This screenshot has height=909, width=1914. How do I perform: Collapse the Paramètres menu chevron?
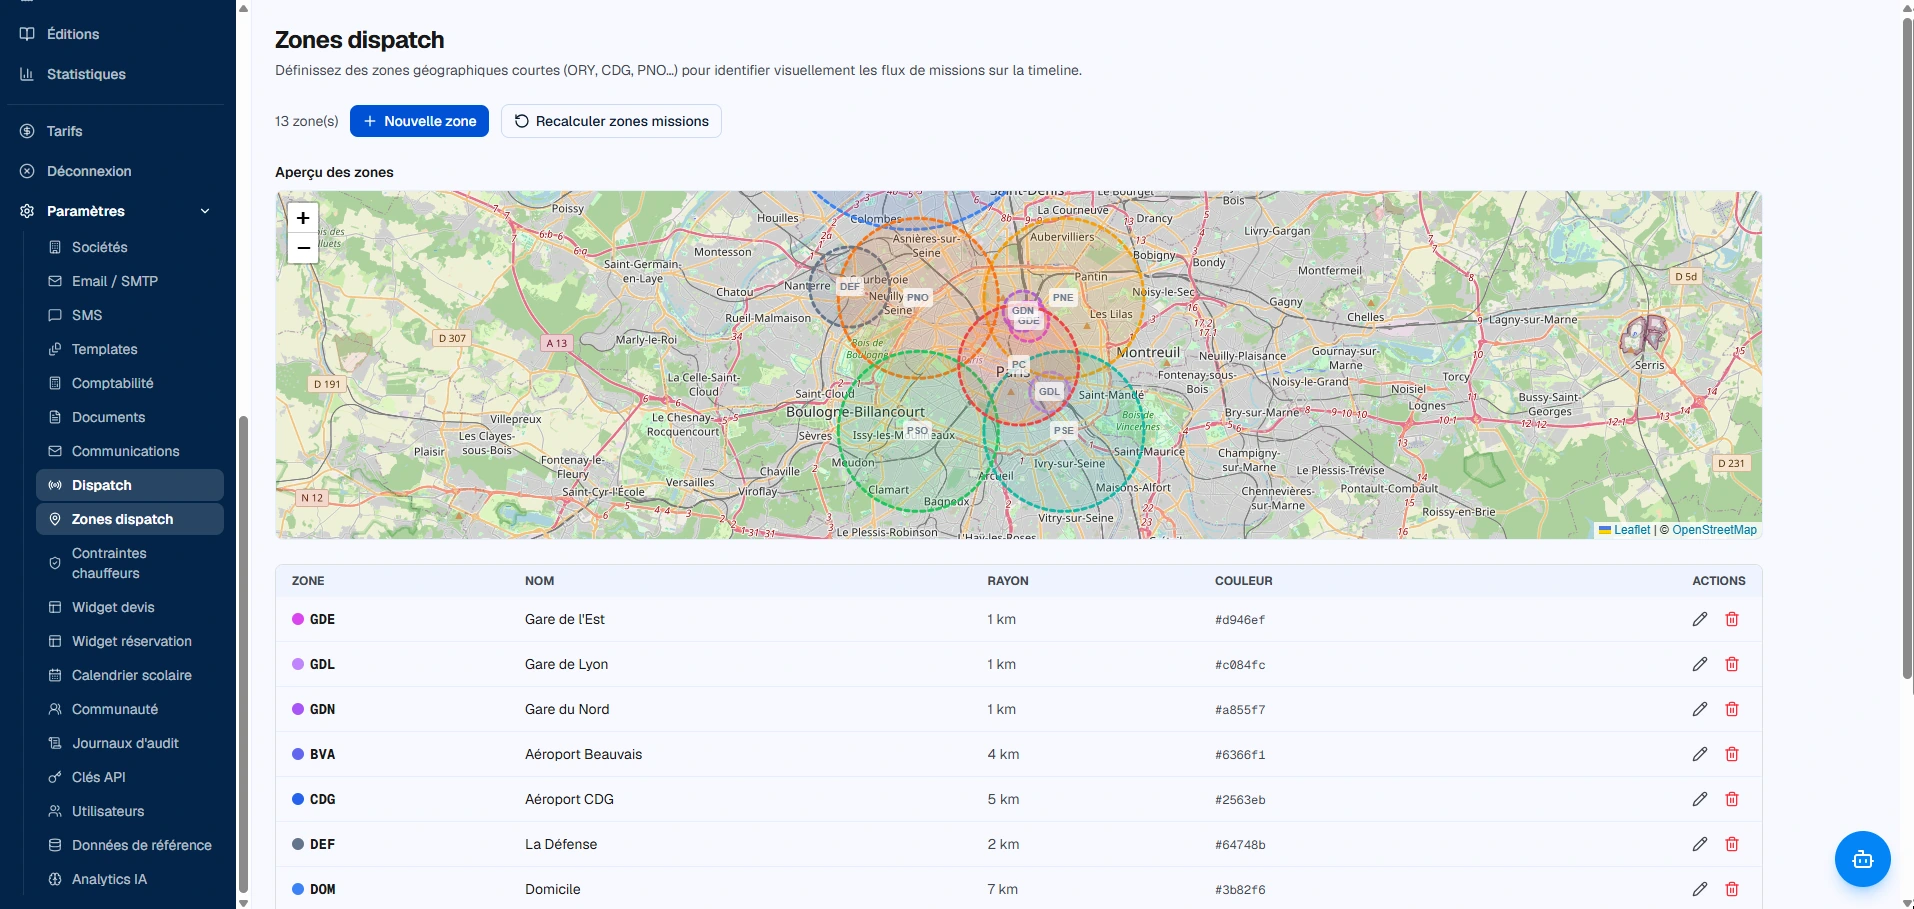[x=205, y=211]
